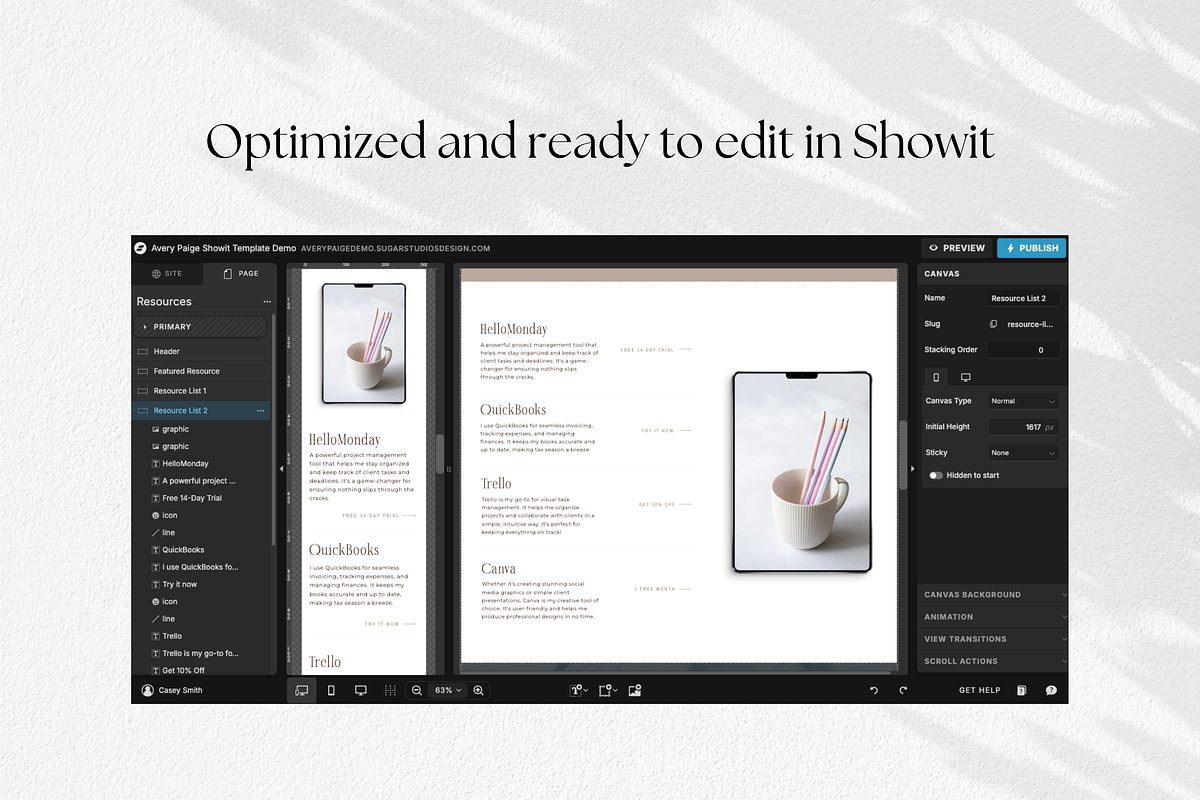The image size is (1200, 800).
Task: Switch to the SITE tab
Action: click(x=167, y=273)
